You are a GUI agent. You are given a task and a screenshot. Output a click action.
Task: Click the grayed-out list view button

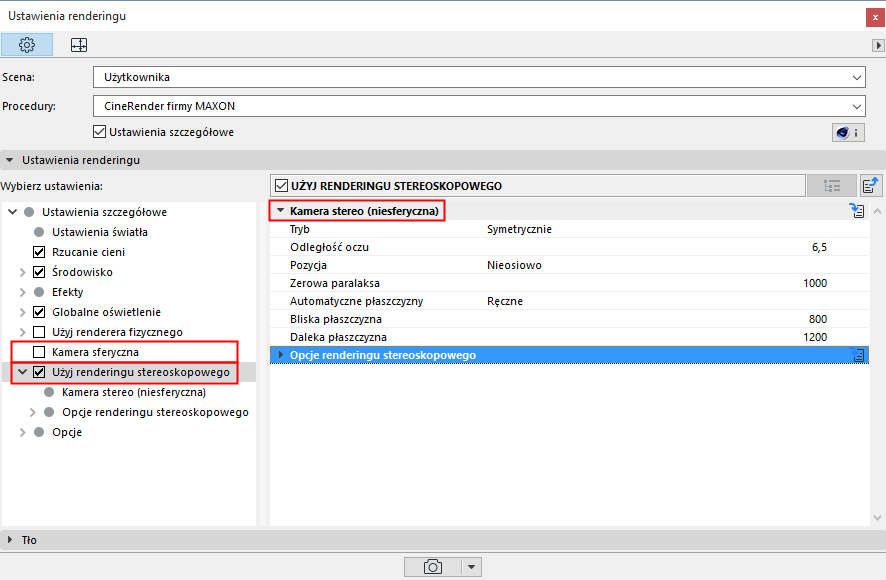832,185
